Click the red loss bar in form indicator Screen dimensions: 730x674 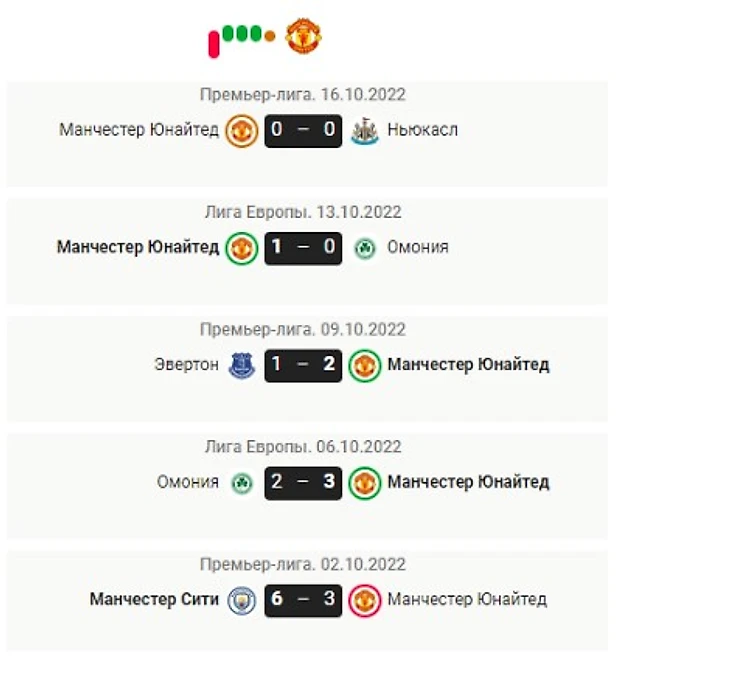coord(214,44)
